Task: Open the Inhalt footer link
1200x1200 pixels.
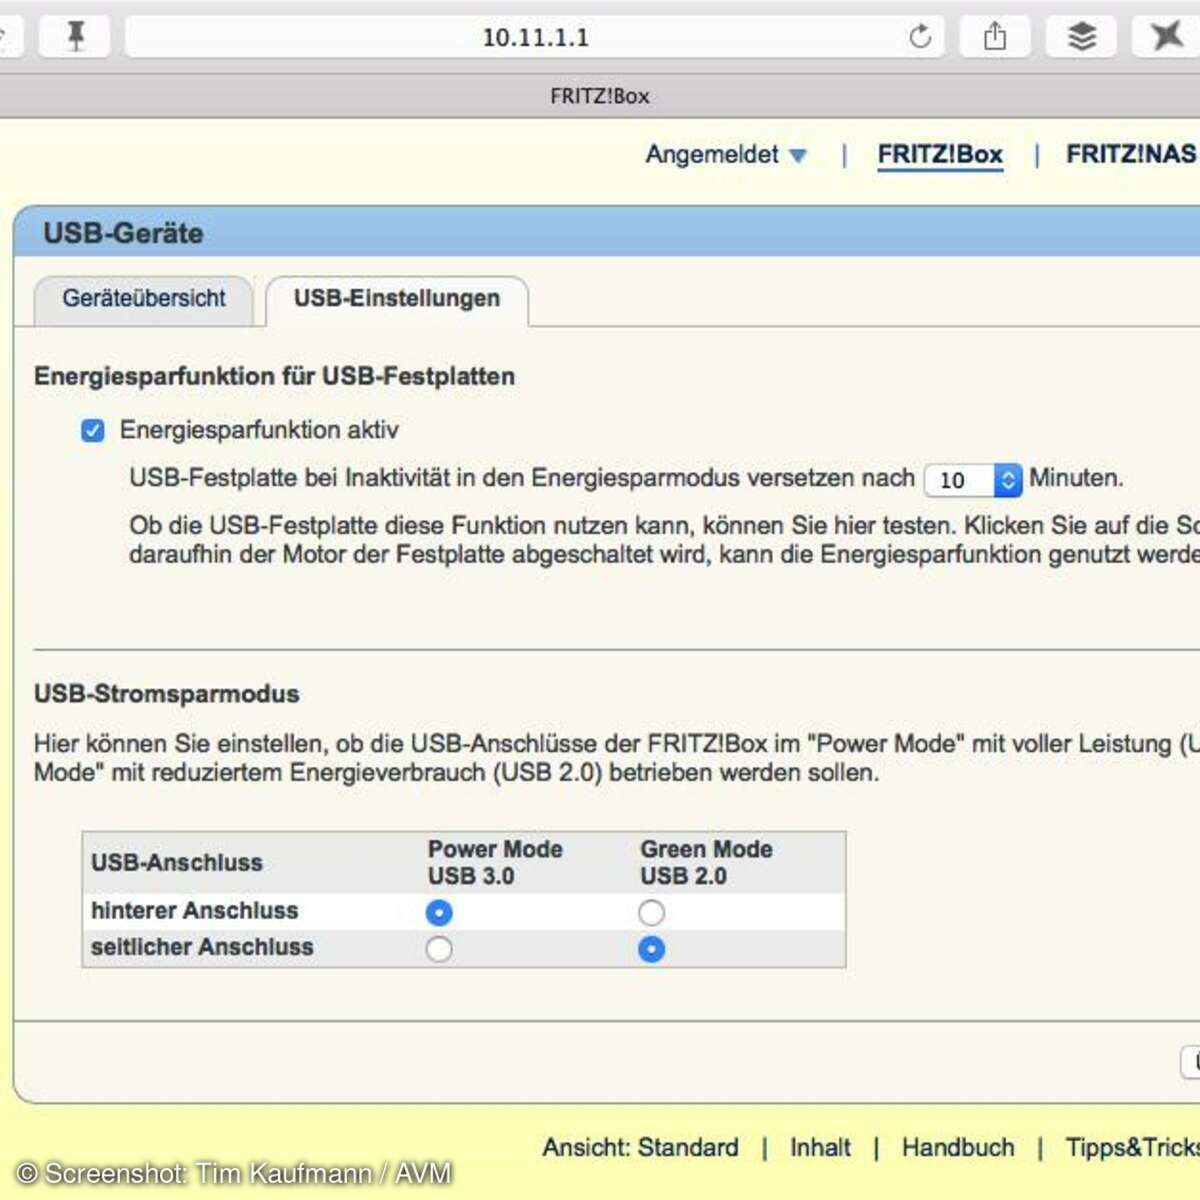Action: coord(820,1147)
